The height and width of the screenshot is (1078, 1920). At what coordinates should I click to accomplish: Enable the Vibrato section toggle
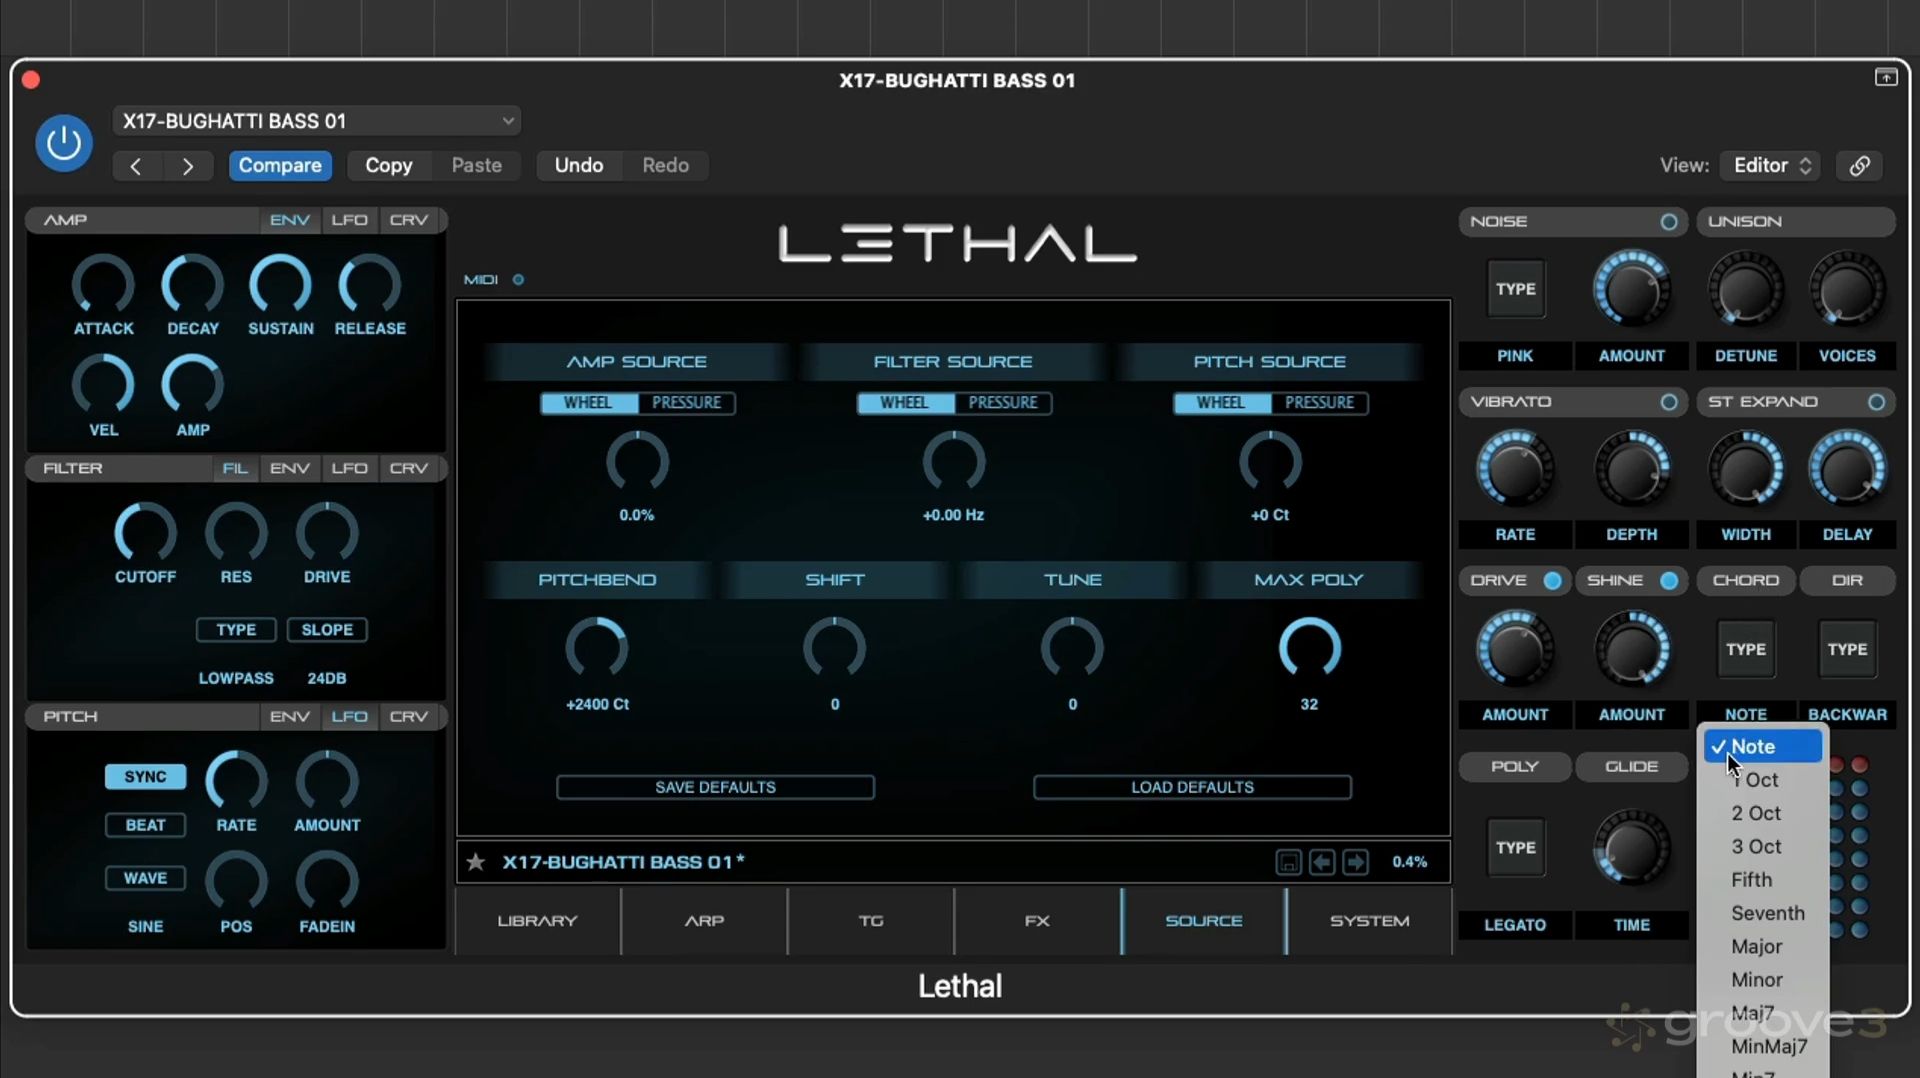tap(1669, 402)
